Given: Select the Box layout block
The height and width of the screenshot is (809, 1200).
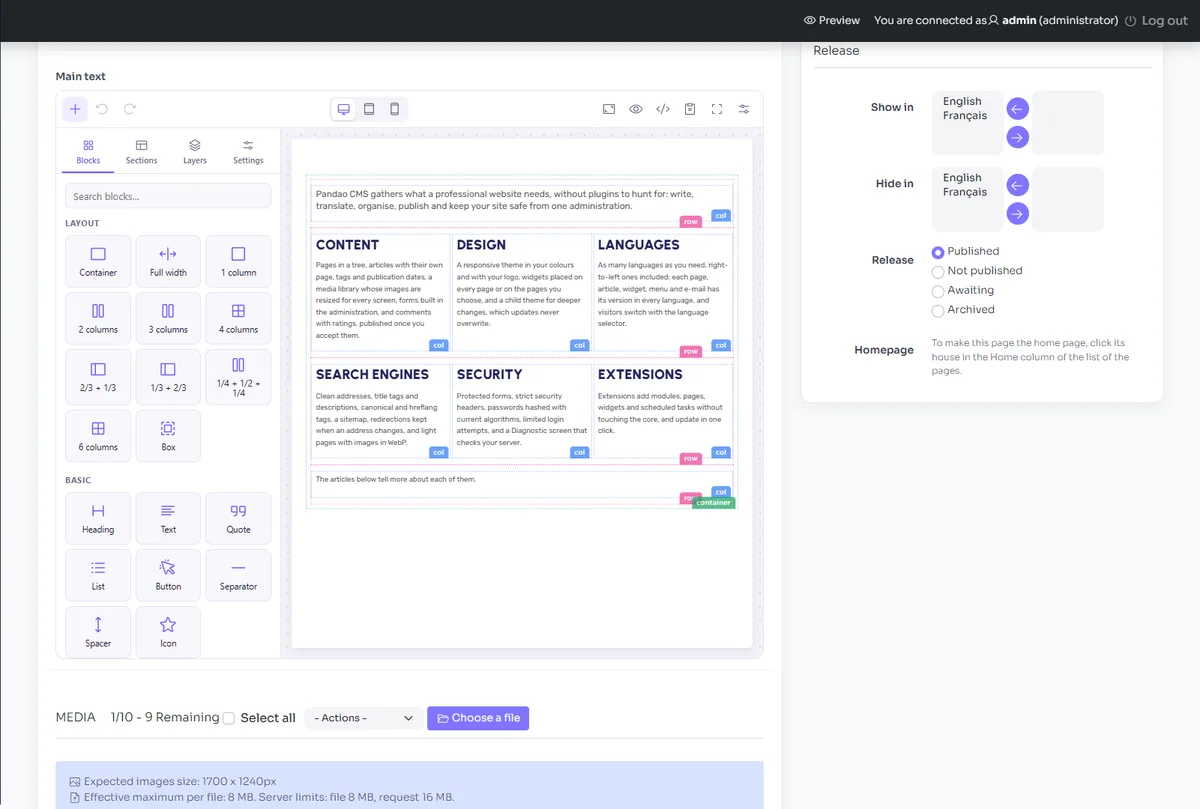Looking at the screenshot, I should [x=168, y=436].
